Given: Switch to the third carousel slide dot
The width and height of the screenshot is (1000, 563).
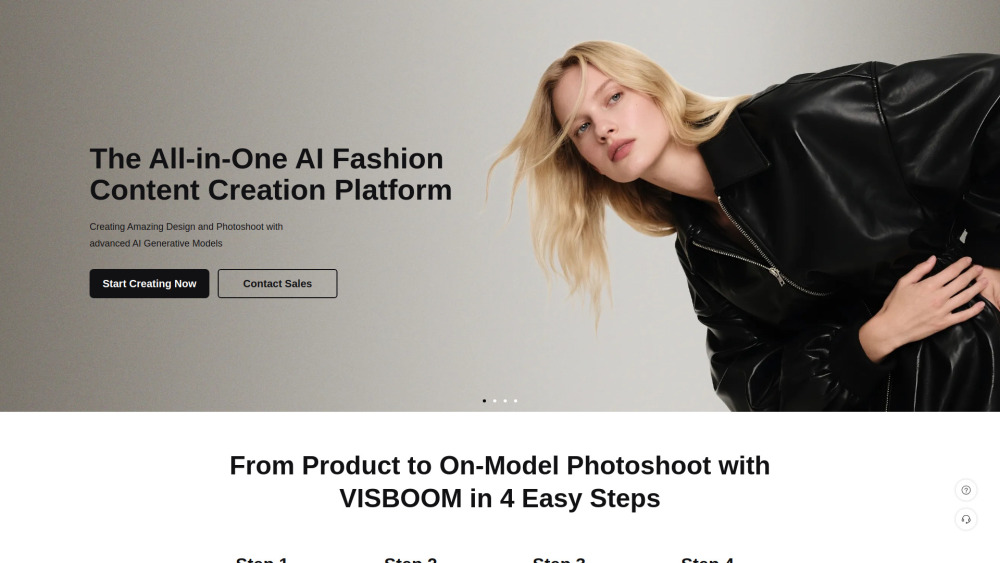Looking at the screenshot, I should pos(505,400).
